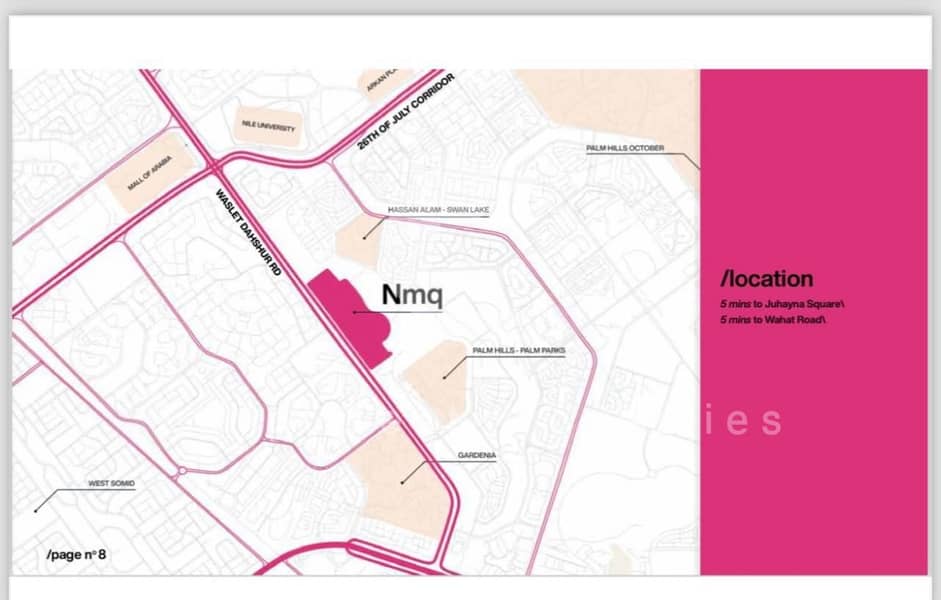Click the Palm Hills October label
The height and width of the screenshot is (600, 941).
pyautogui.click(x=625, y=148)
